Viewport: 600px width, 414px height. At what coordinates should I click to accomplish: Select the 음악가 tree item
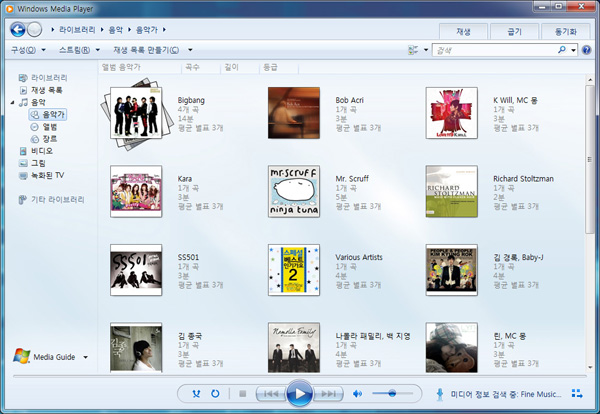pos(48,114)
